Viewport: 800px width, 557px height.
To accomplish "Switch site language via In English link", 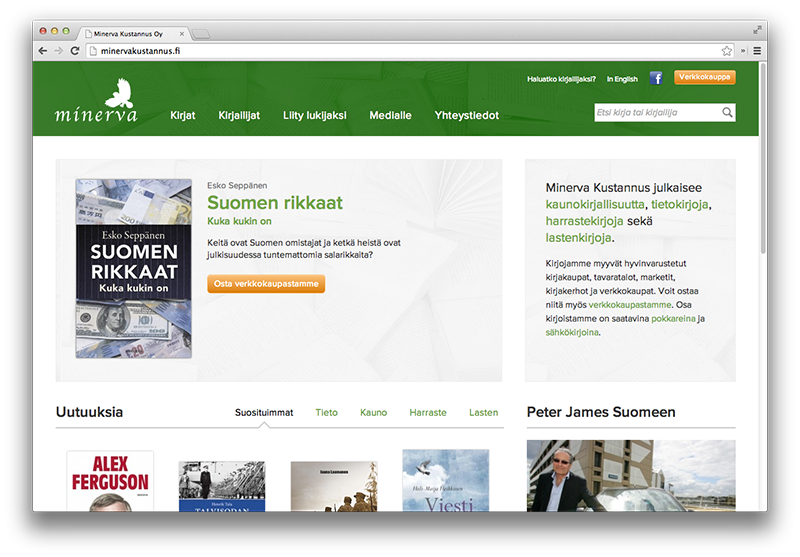I will point(622,79).
